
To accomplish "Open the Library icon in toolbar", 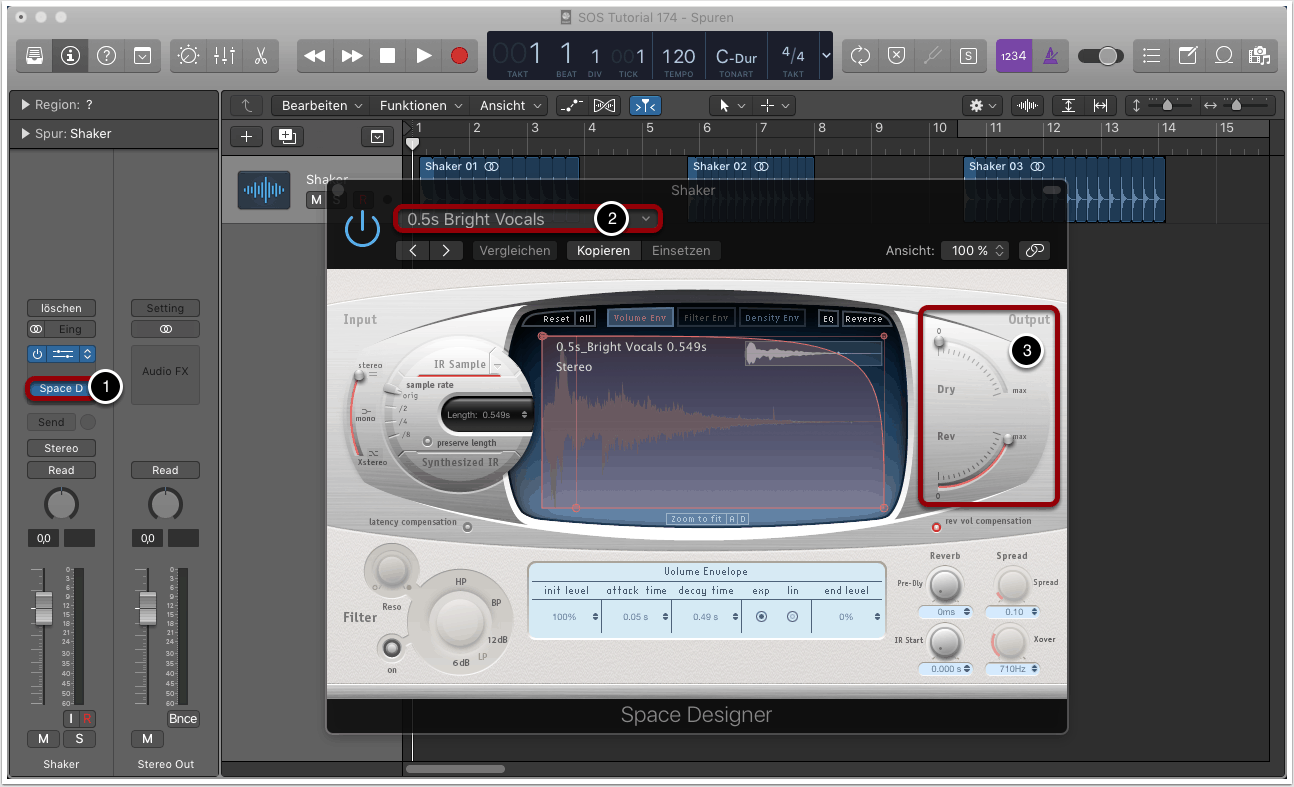I will coord(35,56).
